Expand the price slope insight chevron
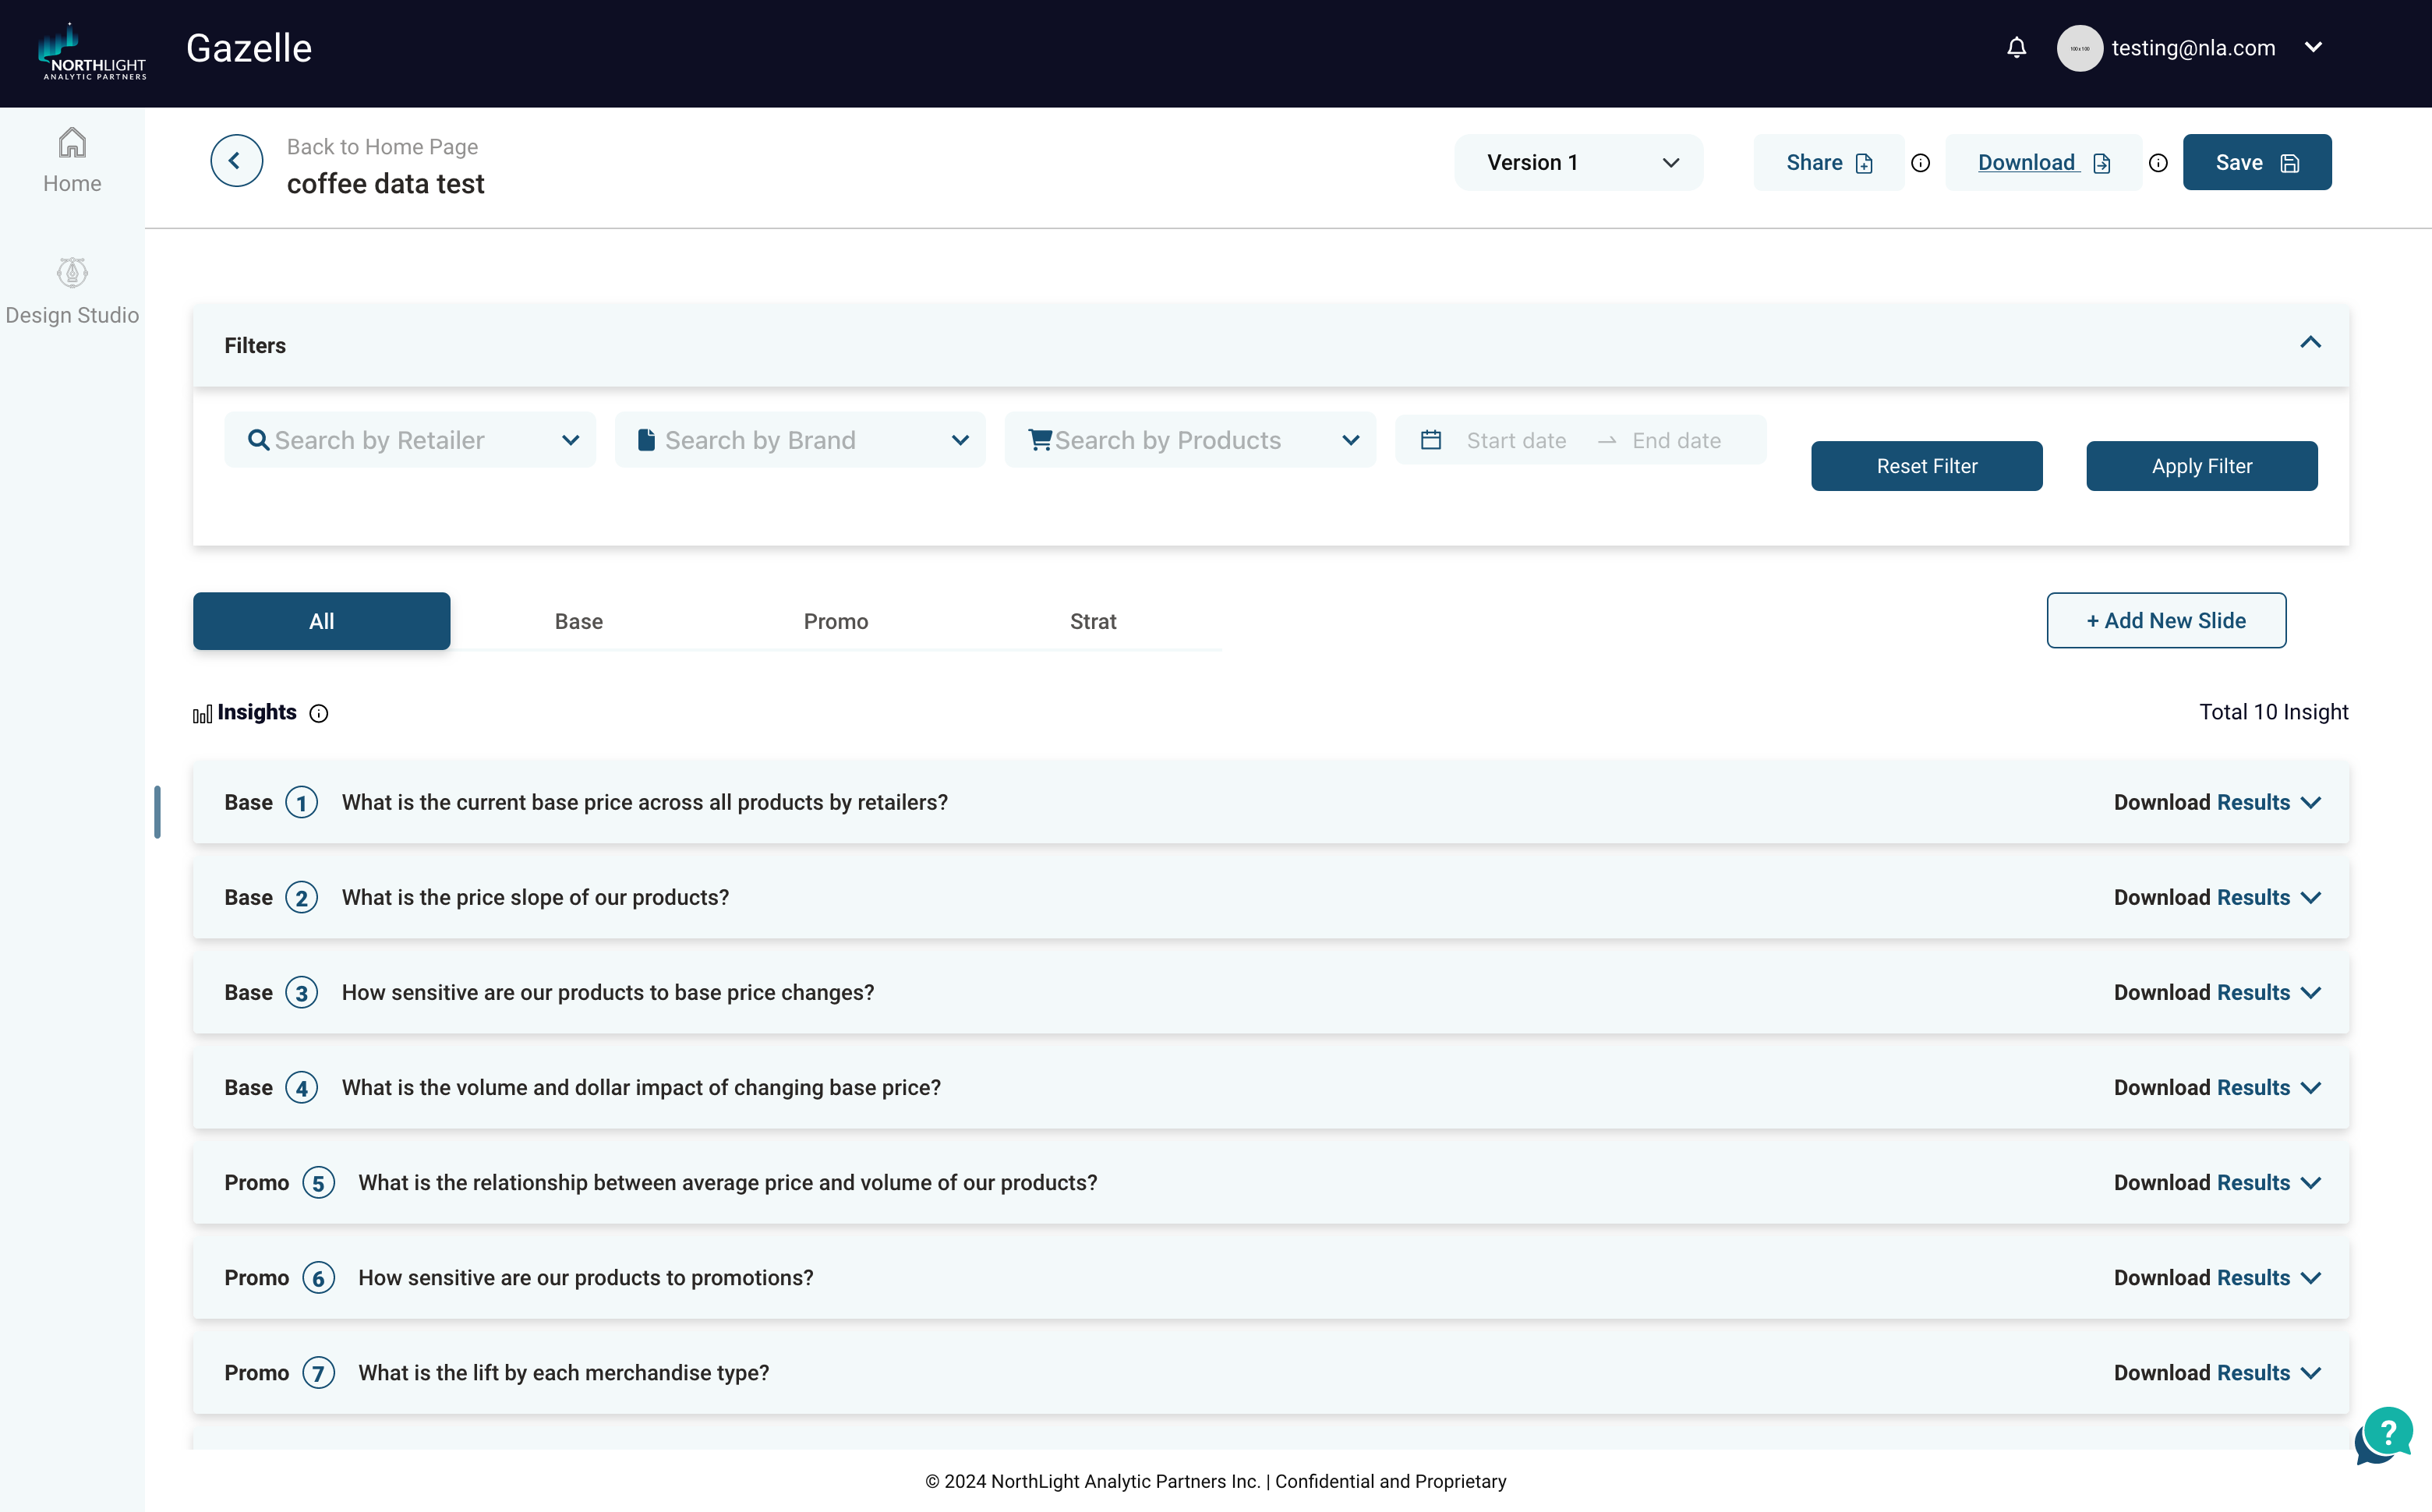Viewport: 2432px width, 1512px height. pyautogui.click(x=2310, y=898)
